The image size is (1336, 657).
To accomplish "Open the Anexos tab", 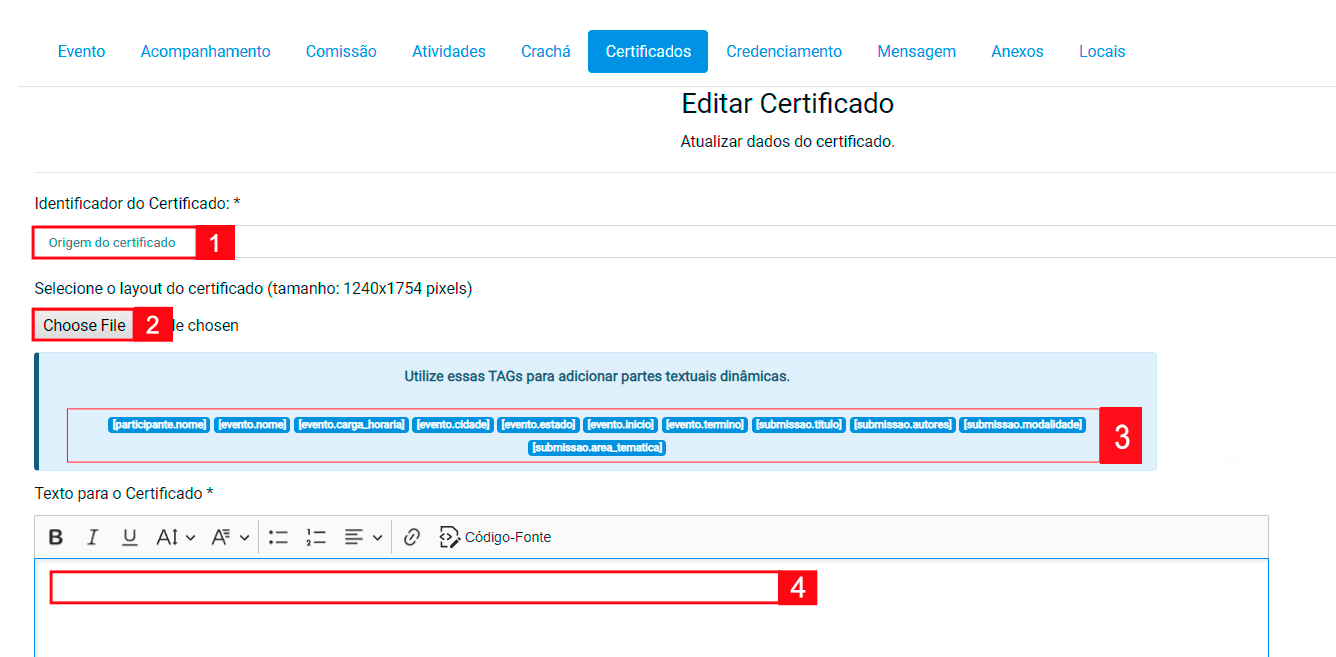I will point(1017,51).
